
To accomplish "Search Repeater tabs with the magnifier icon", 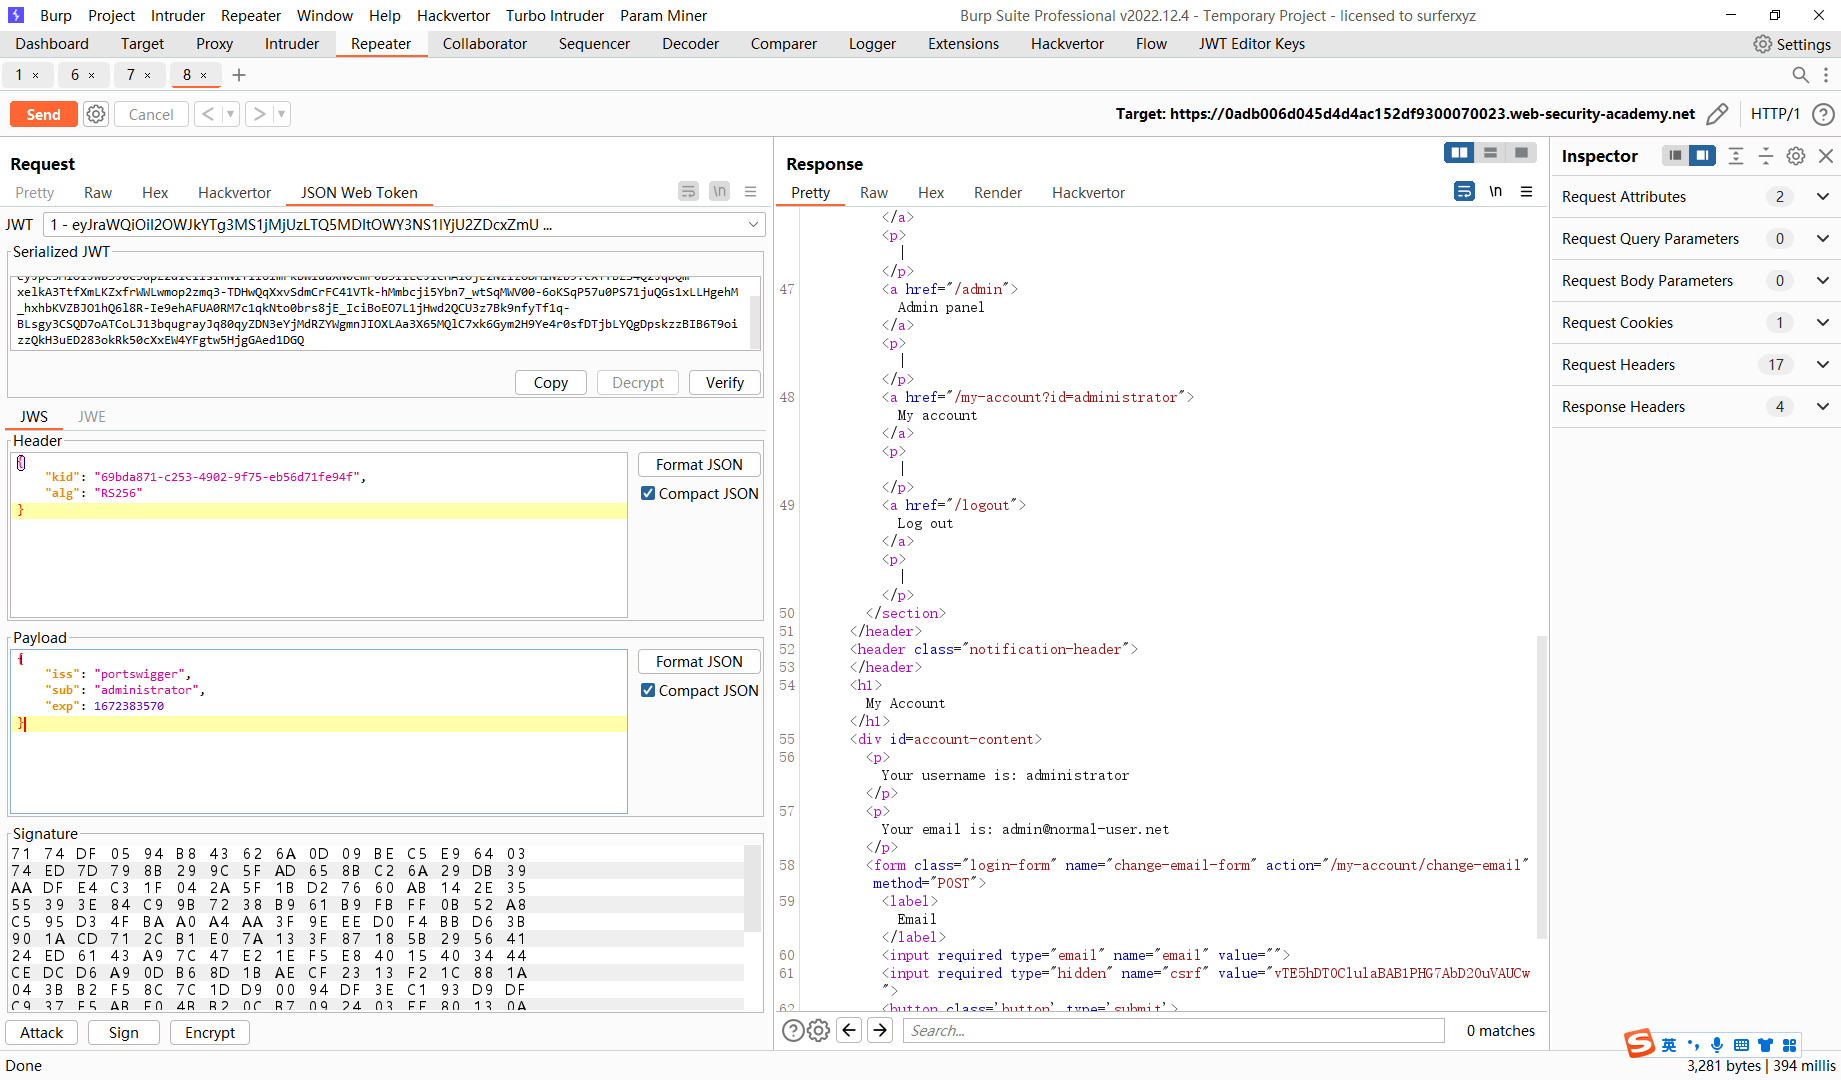I will pyautogui.click(x=1800, y=75).
